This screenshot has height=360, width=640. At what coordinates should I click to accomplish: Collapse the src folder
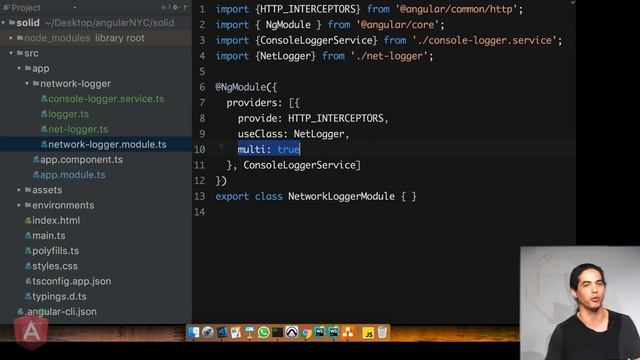pos(11,53)
